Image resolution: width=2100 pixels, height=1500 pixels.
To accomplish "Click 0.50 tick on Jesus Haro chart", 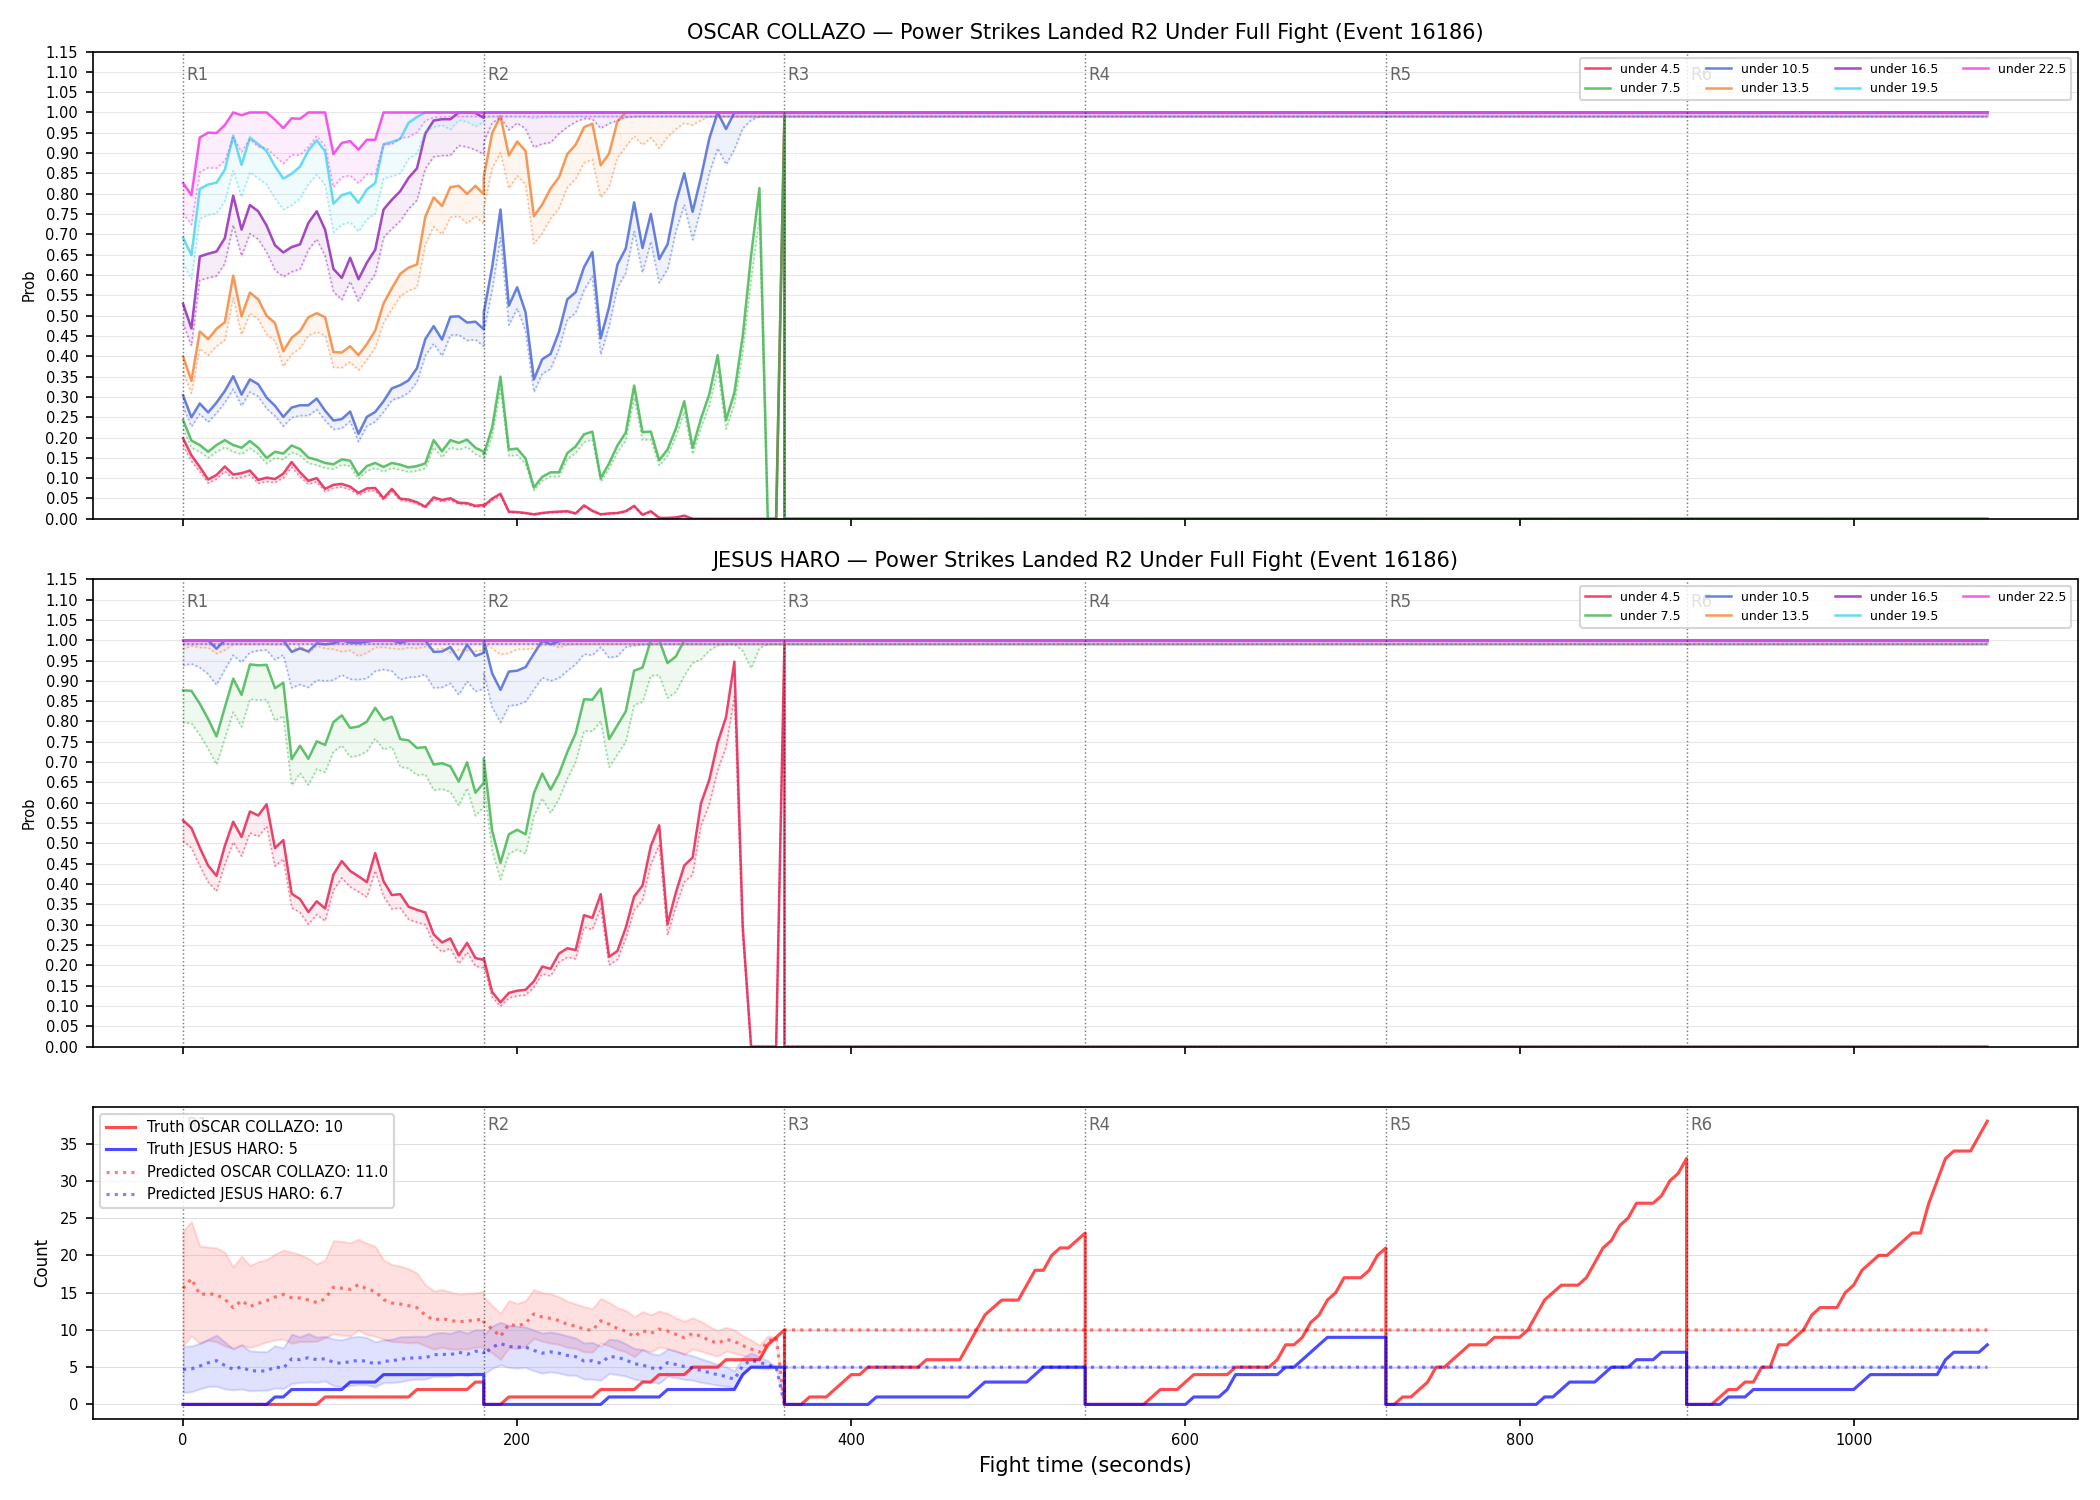I will click(x=62, y=844).
